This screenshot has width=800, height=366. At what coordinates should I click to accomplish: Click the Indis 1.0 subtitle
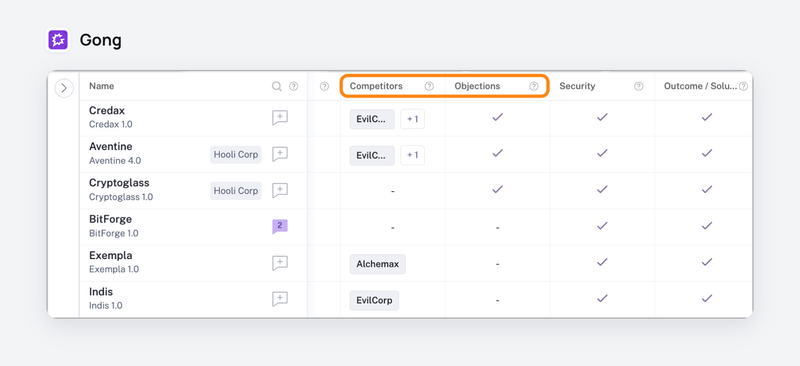pos(106,306)
